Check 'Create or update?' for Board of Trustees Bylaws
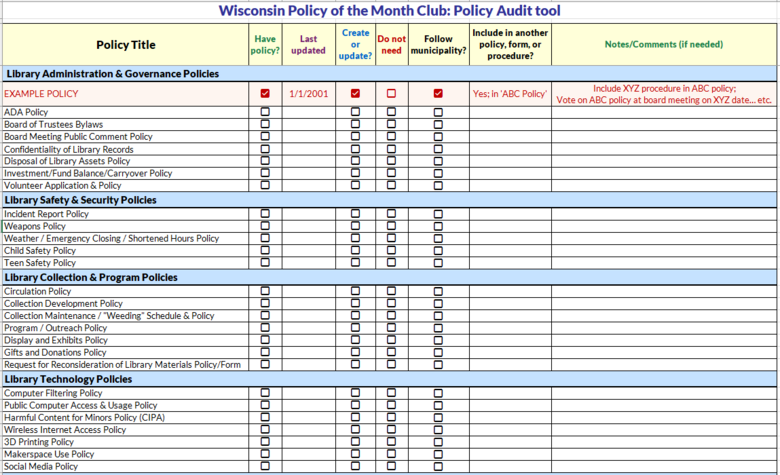The image size is (780, 475). click(x=355, y=125)
